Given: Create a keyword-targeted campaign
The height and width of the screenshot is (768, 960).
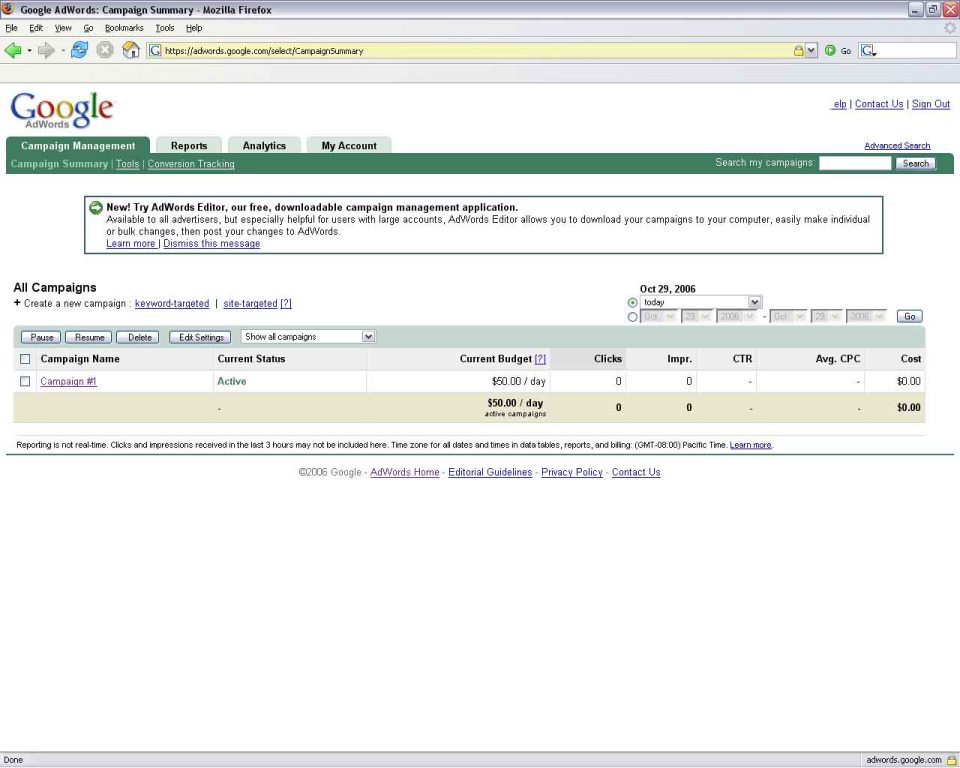Looking at the screenshot, I should point(172,303).
